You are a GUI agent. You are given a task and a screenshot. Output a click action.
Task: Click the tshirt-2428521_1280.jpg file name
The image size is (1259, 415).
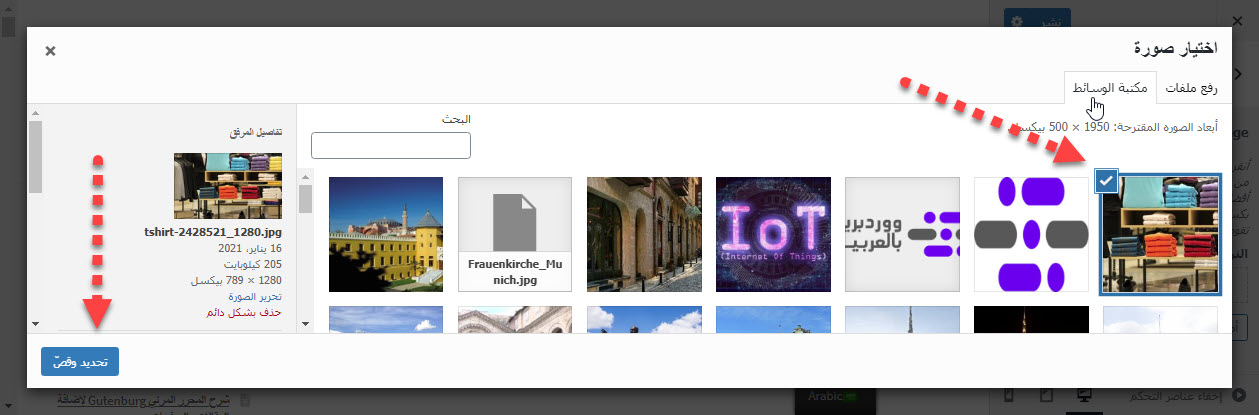pos(214,232)
